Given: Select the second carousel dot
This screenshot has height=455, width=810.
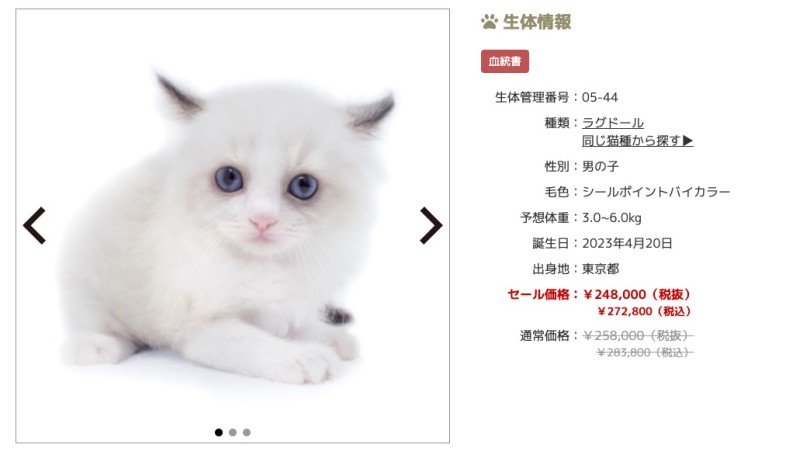Looking at the screenshot, I should (232, 432).
